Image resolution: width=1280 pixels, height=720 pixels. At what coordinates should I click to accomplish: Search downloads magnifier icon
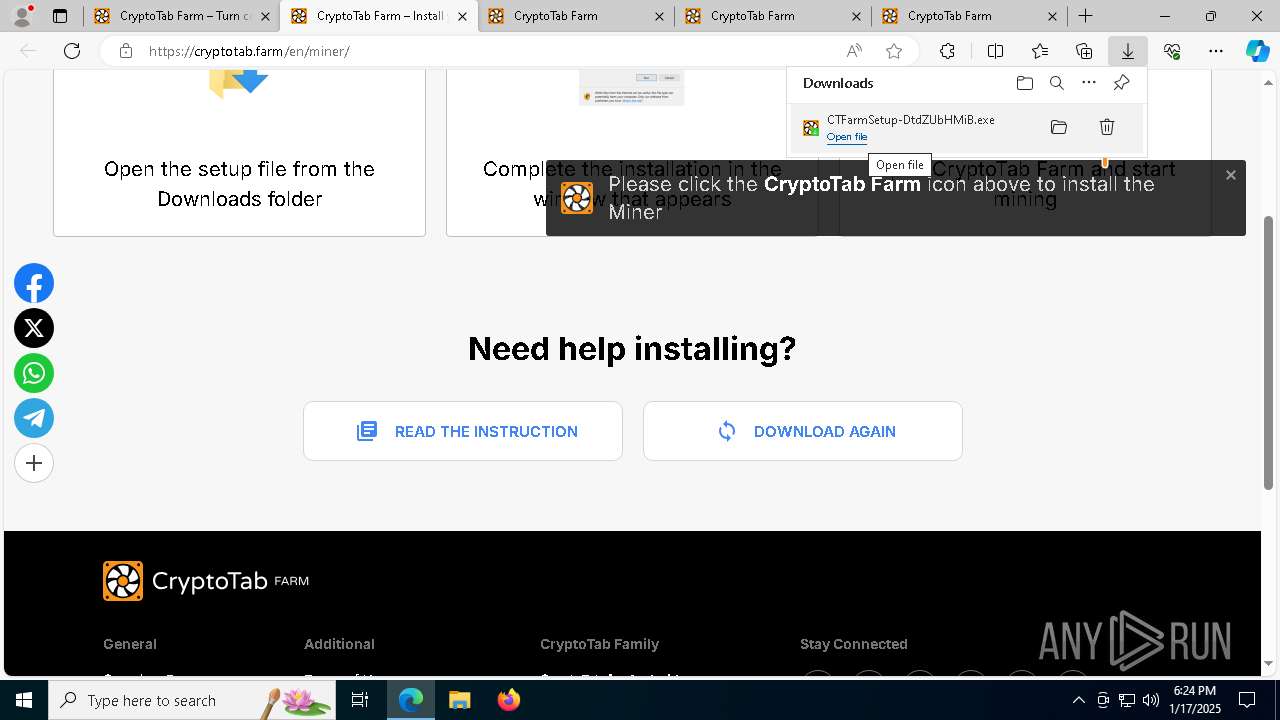click(x=1057, y=83)
